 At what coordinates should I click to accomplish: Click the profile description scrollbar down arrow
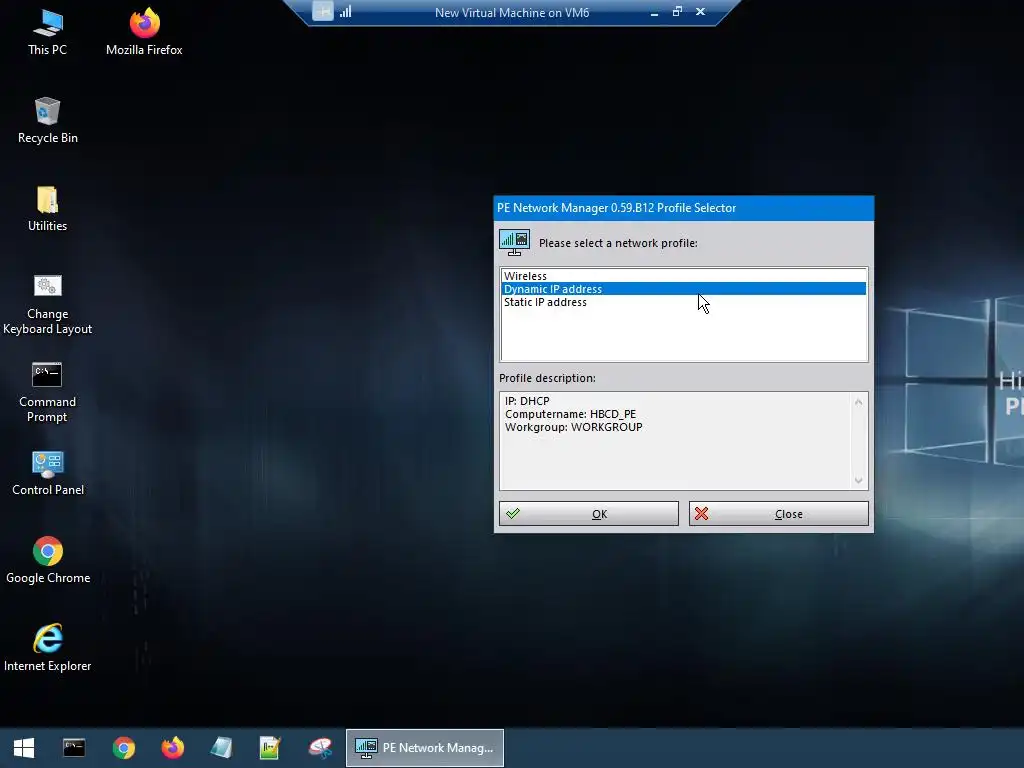tap(859, 481)
